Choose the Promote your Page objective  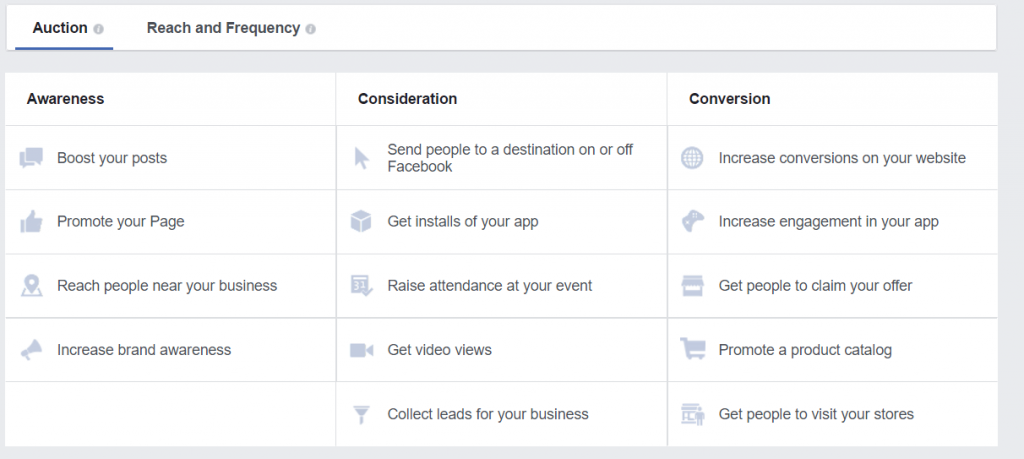170,222
